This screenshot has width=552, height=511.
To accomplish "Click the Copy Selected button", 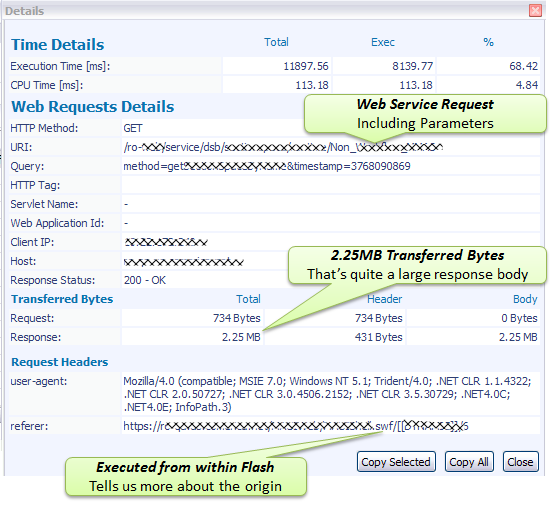I will pyautogui.click(x=396, y=461).
